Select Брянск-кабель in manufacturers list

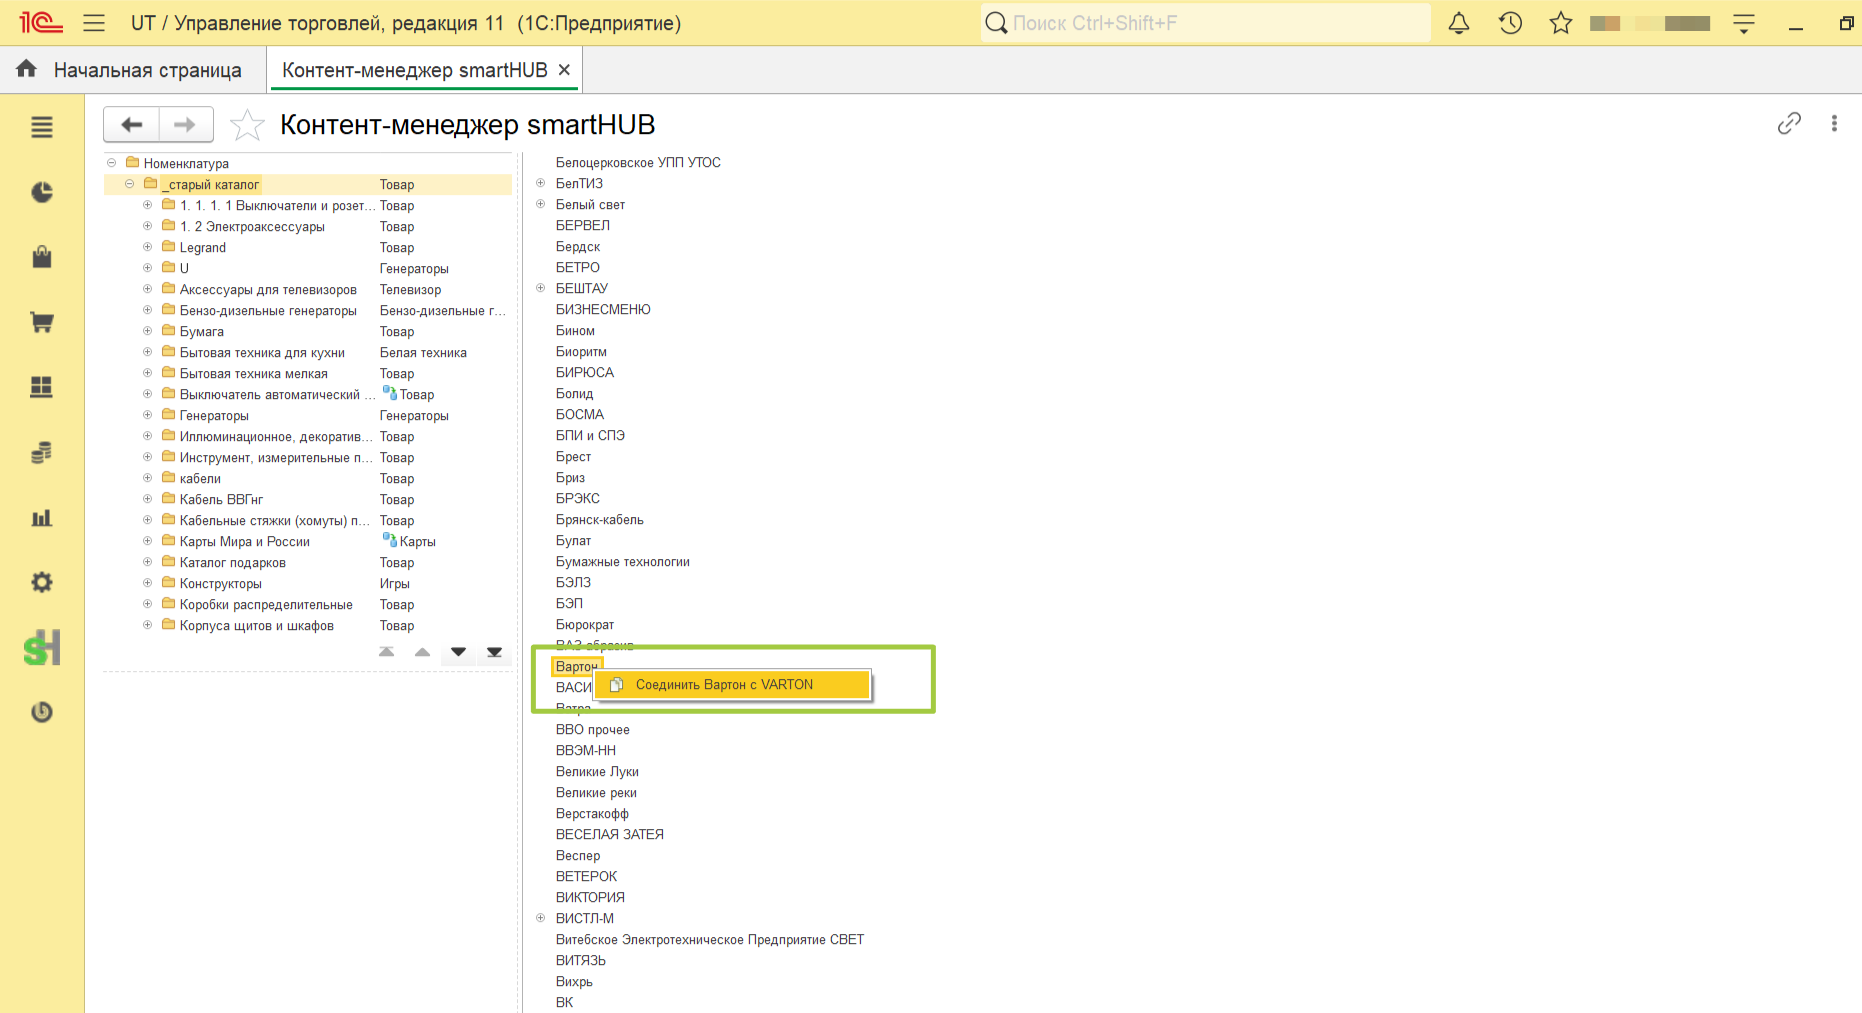(x=600, y=520)
